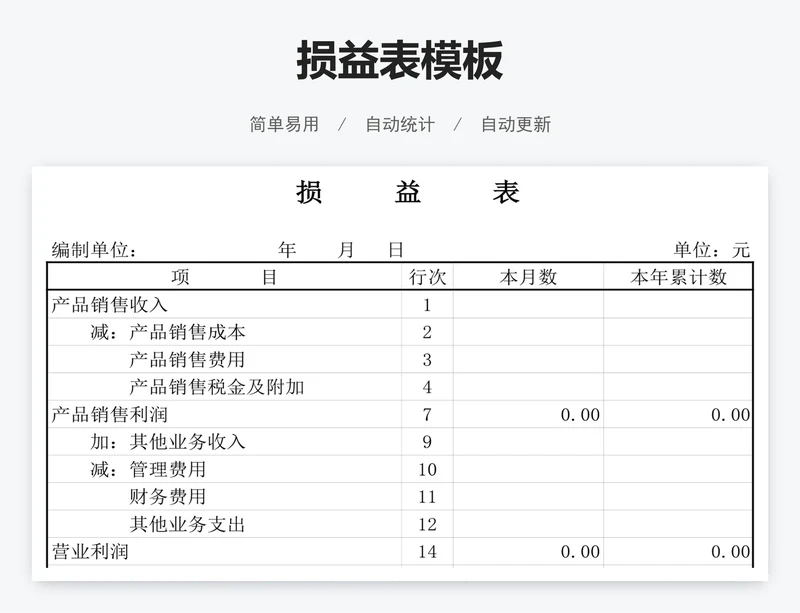Select the 产品销售成本 row label
This screenshot has height=613, width=800.
187,332
